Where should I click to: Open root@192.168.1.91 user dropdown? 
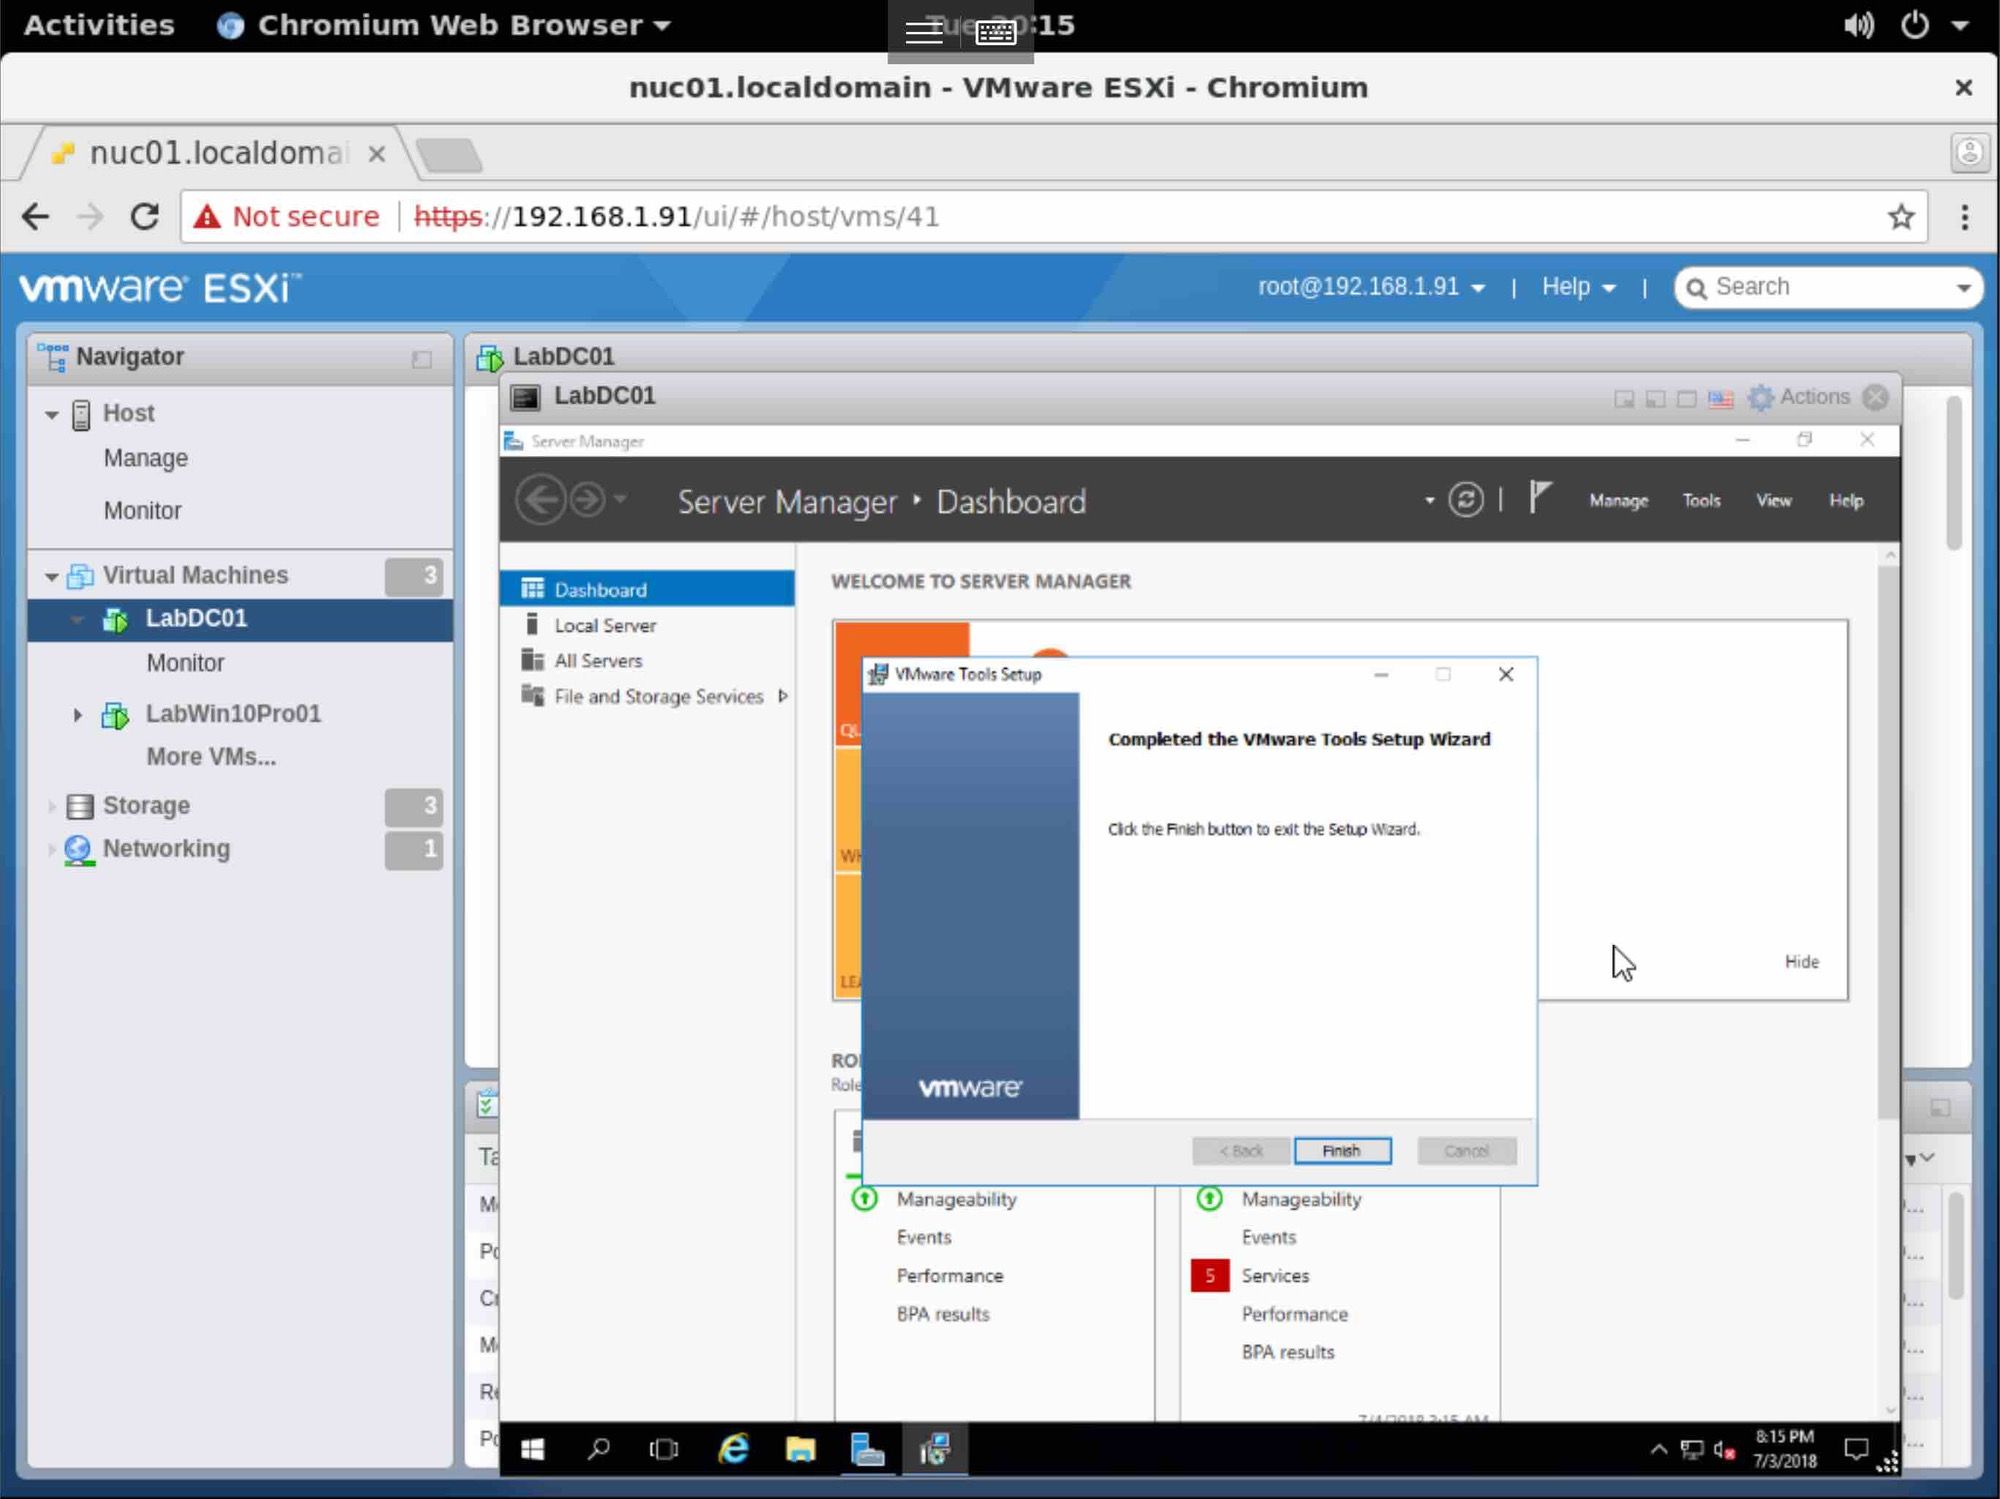(x=1371, y=287)
